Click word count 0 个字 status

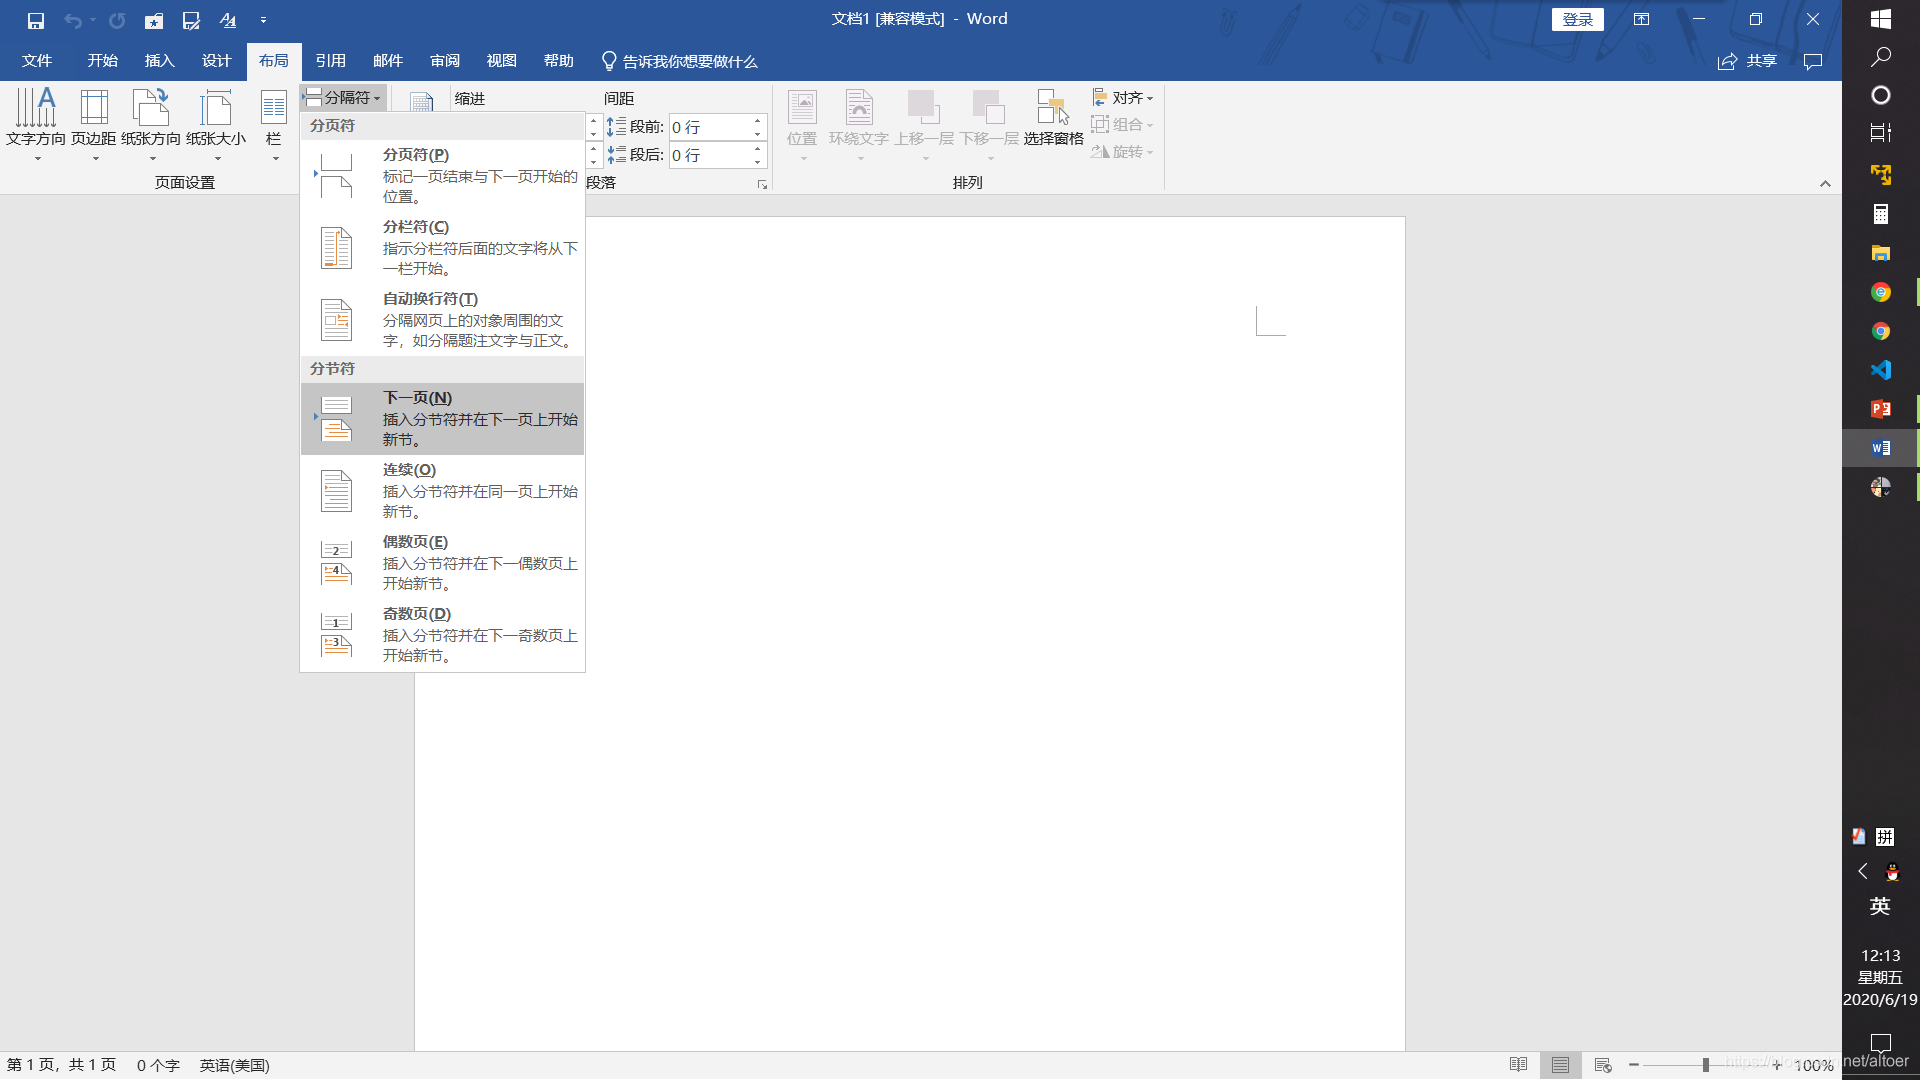pos(158,1065)
